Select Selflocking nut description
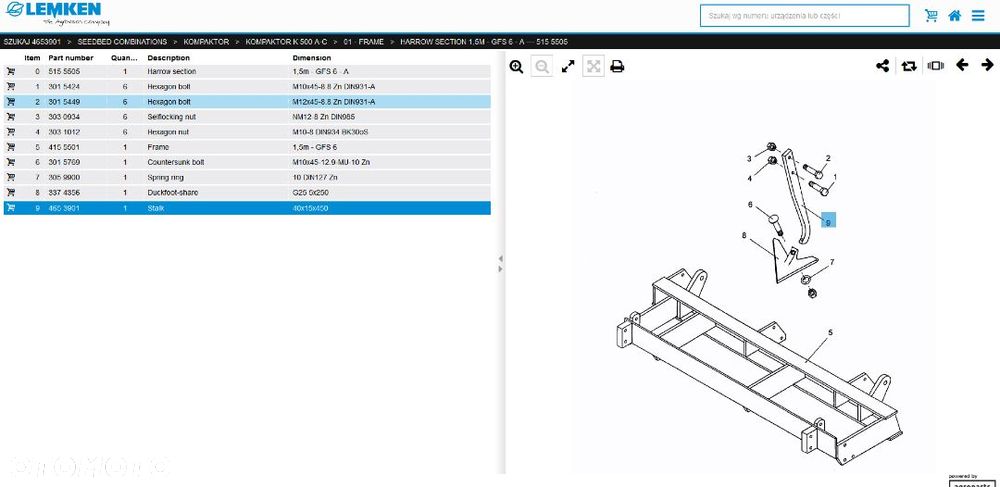1000x487 pixels. (172, 117)
